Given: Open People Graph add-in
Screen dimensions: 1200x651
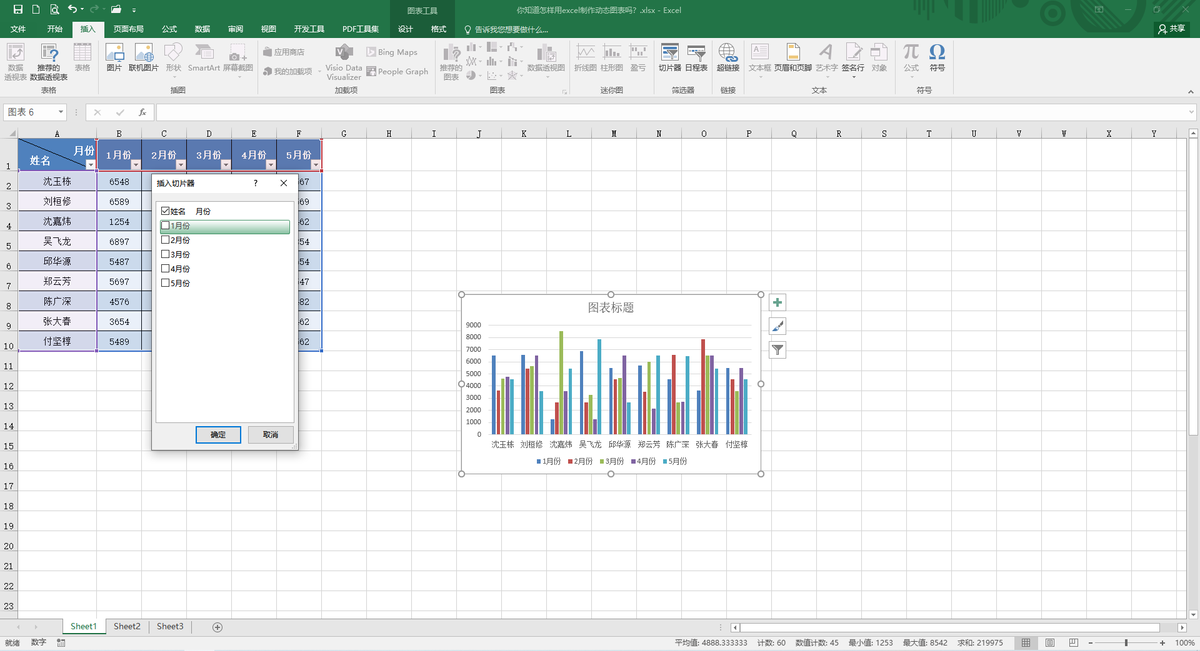Looking at the screenshot, I should [x=397, y=71].
